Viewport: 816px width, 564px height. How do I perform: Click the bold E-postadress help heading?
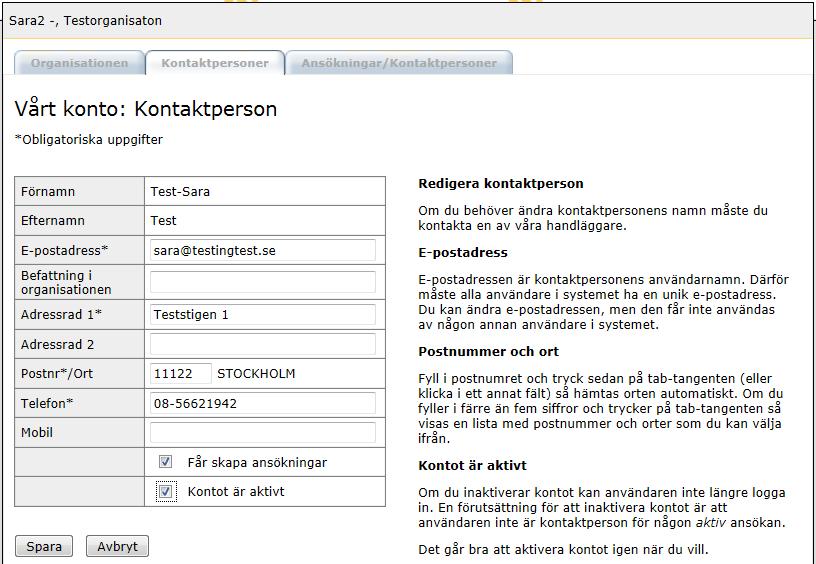(x=463, y=253)
